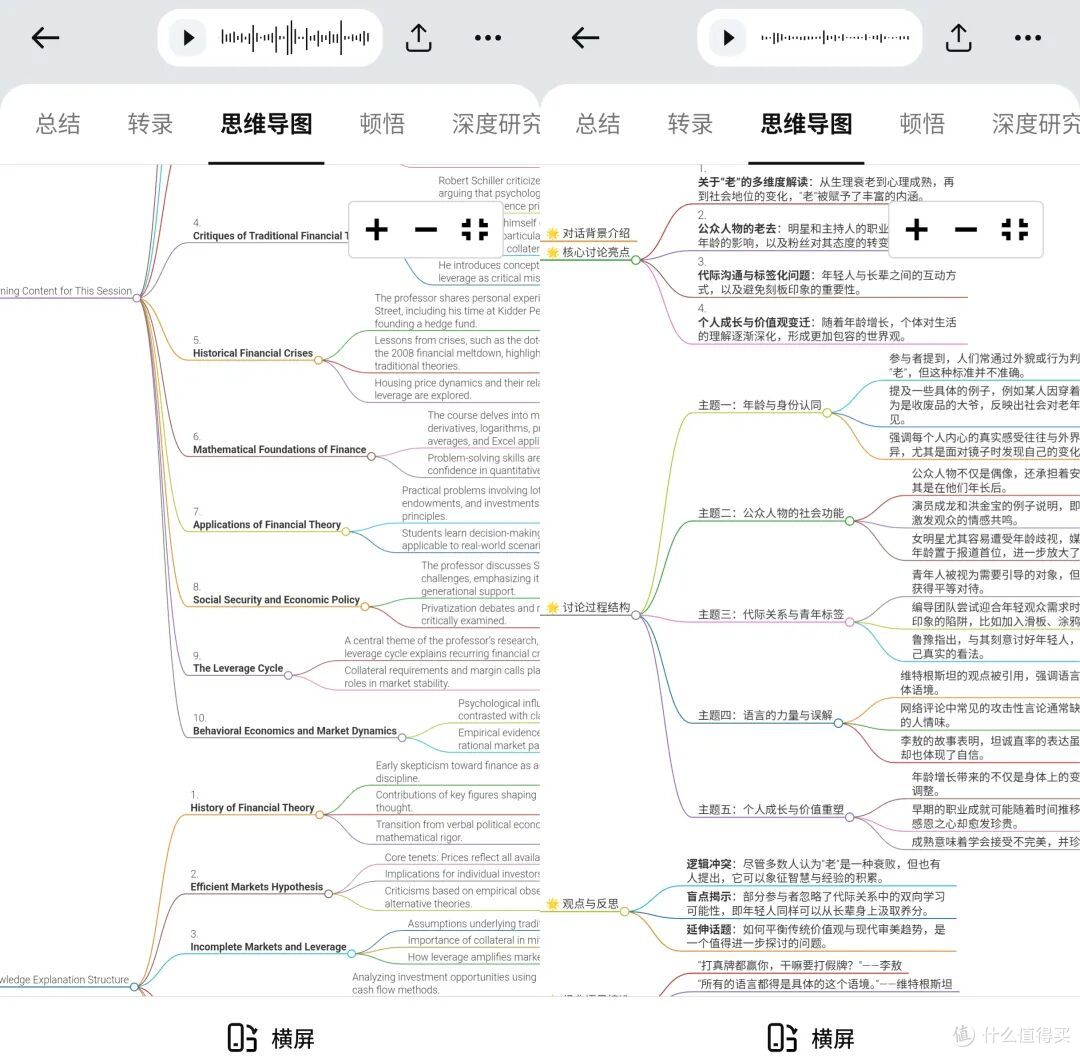The image size is (1080, 1057).
Task: Select the 顿悟 tab on left screen
Action: click(x=382, y=124)
